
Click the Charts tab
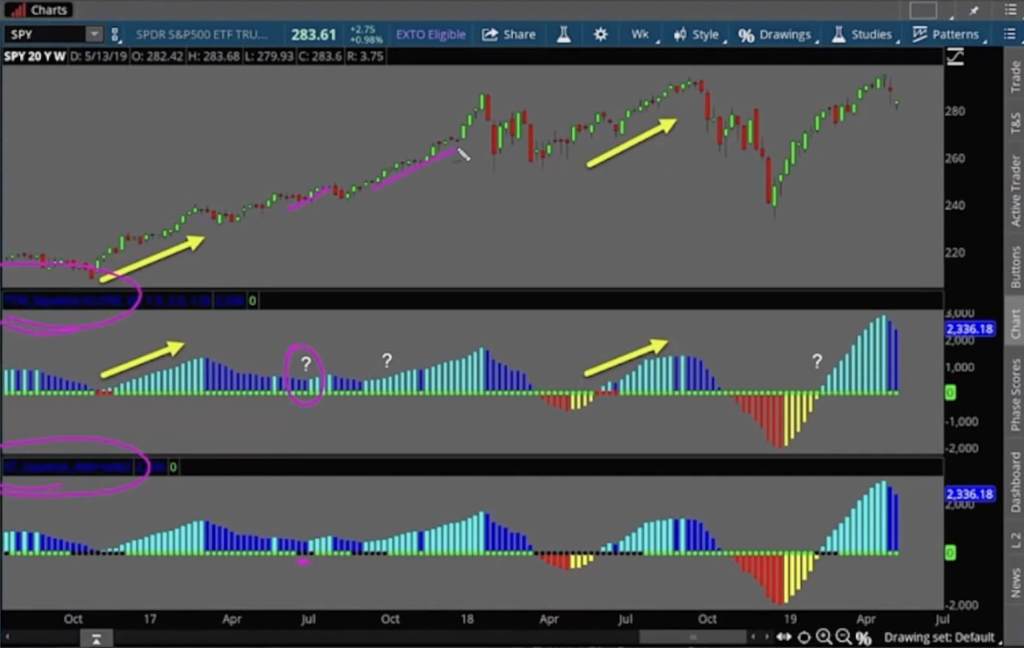[37, 10]
